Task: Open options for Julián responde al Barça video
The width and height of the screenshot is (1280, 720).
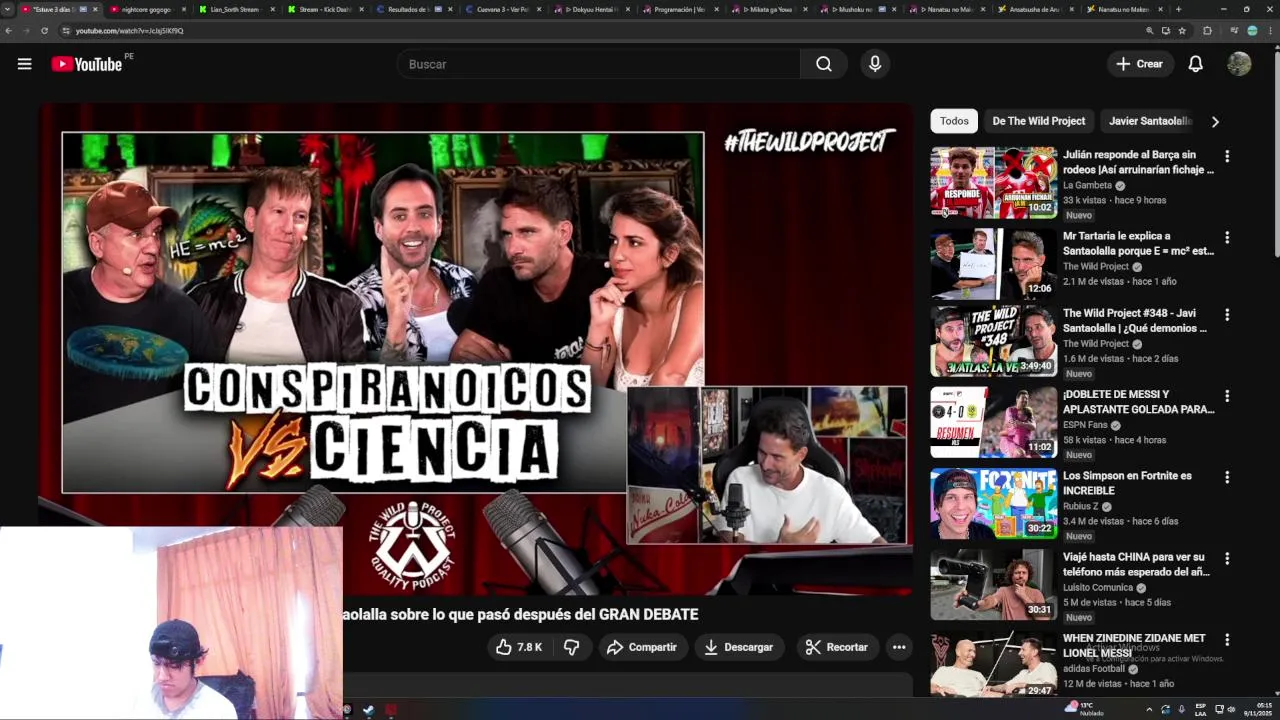Action: tap(1227, 156)
